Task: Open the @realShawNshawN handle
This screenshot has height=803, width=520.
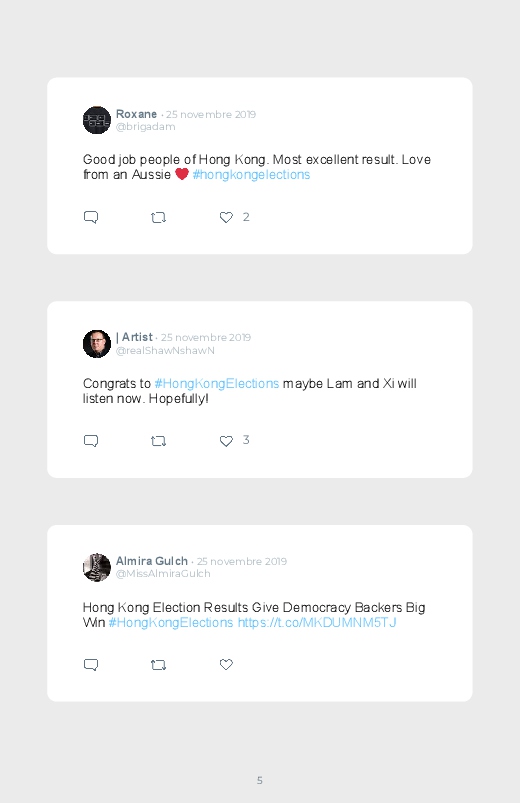Action: tap(165, 351)
